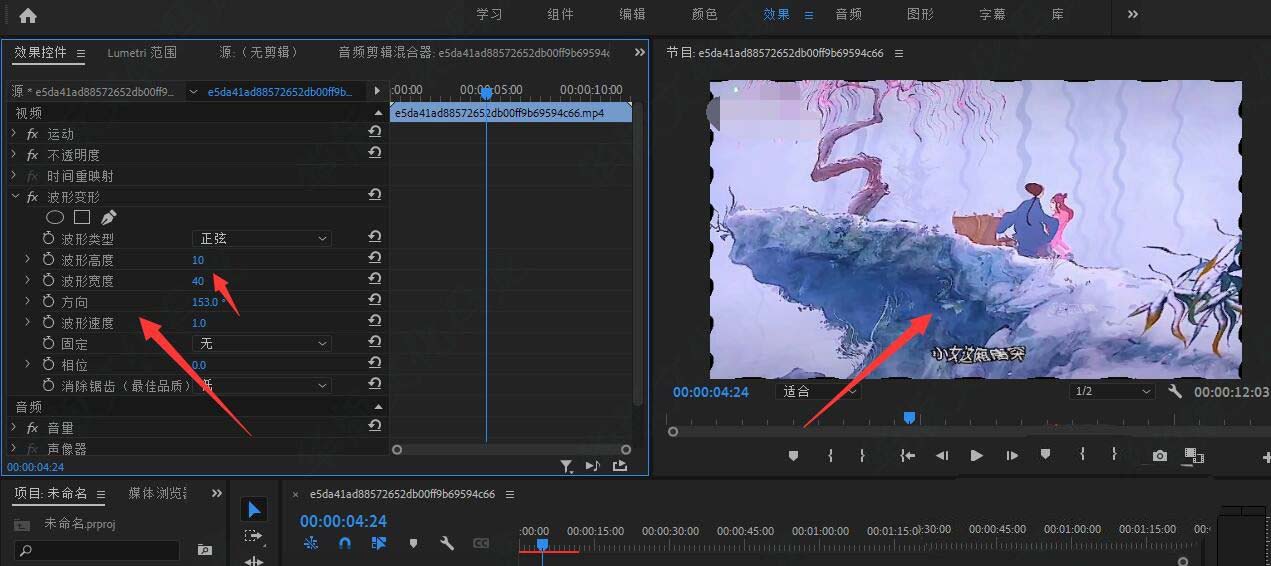This screenshot has width=1271, height=566.
Task: Show hidden source panel tabs via overflow chevrons
Action: [x=640, y=52]
